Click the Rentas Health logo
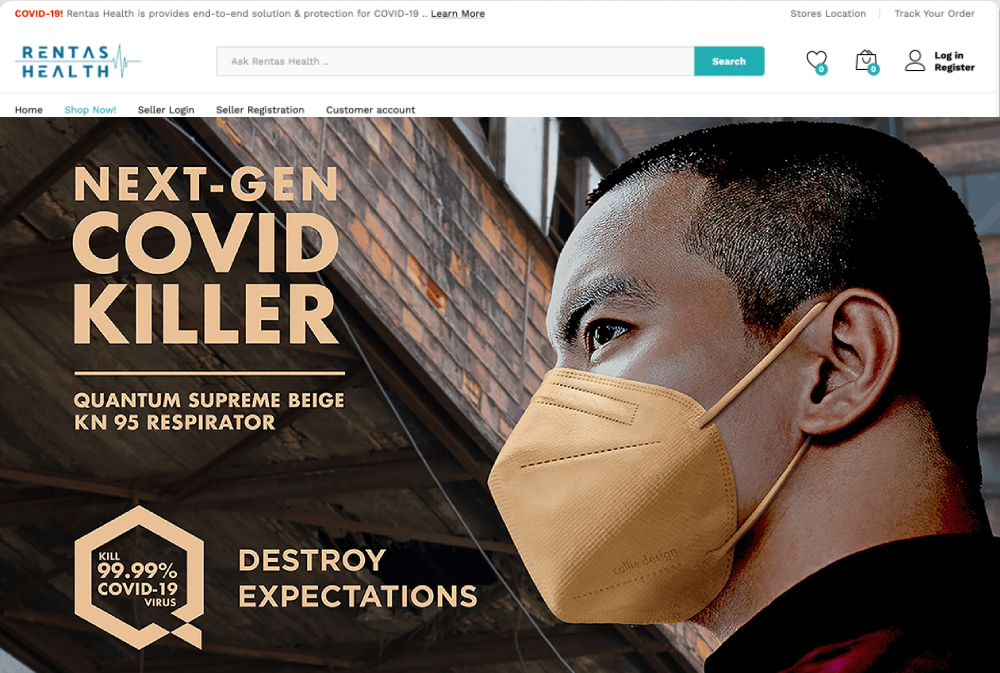Viewport: 1000px width, 673px height. coord(78,61)
